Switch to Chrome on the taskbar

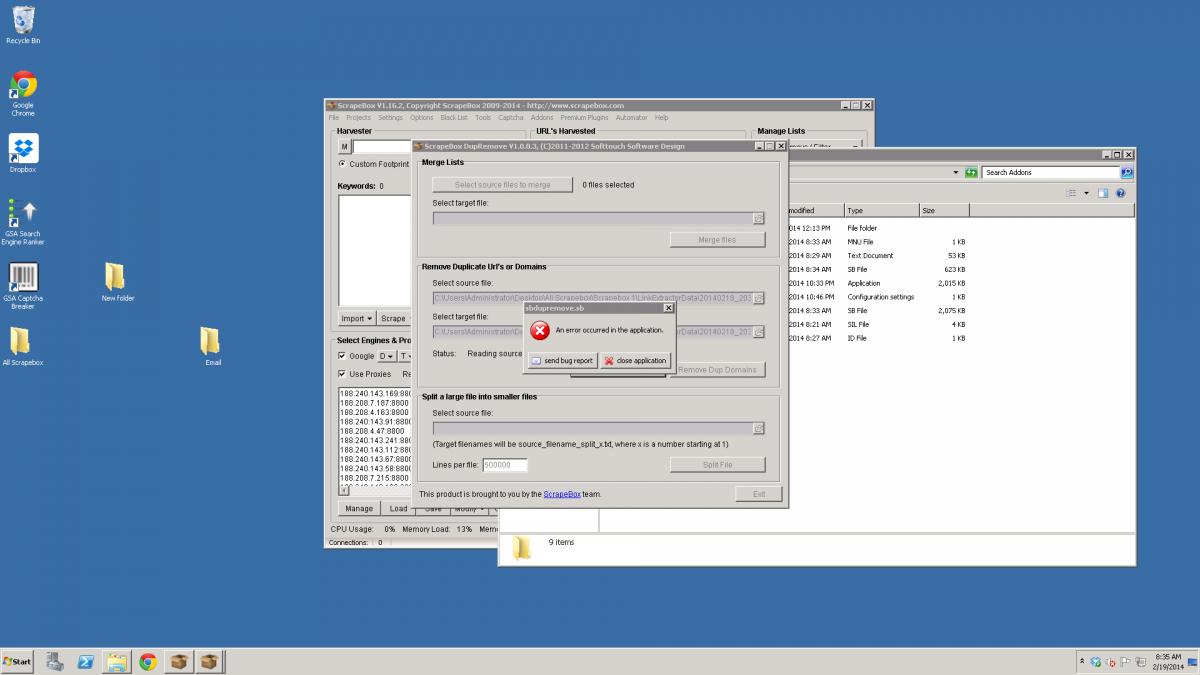(x=148, y=661)
